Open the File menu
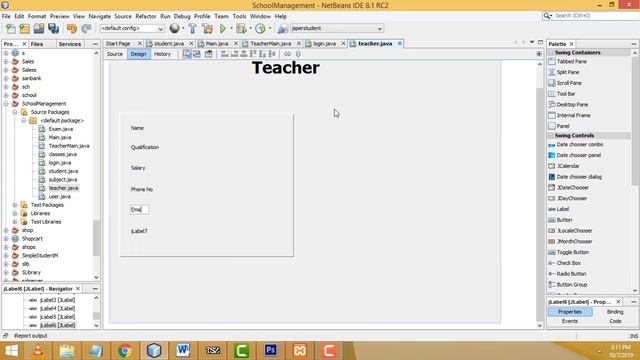 coord(6,16)
